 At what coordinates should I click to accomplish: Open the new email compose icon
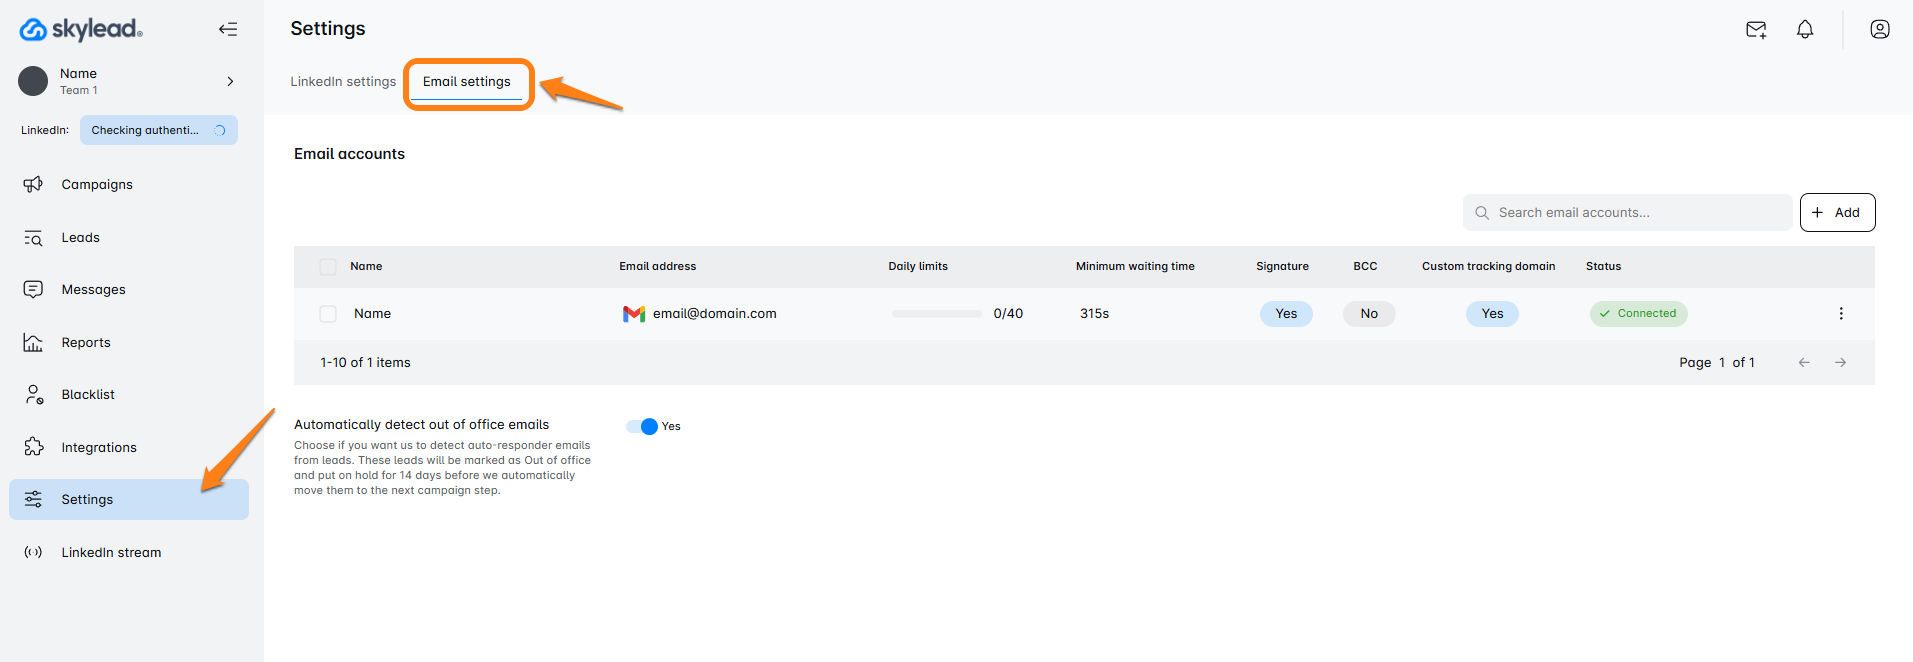(1755, 30)
